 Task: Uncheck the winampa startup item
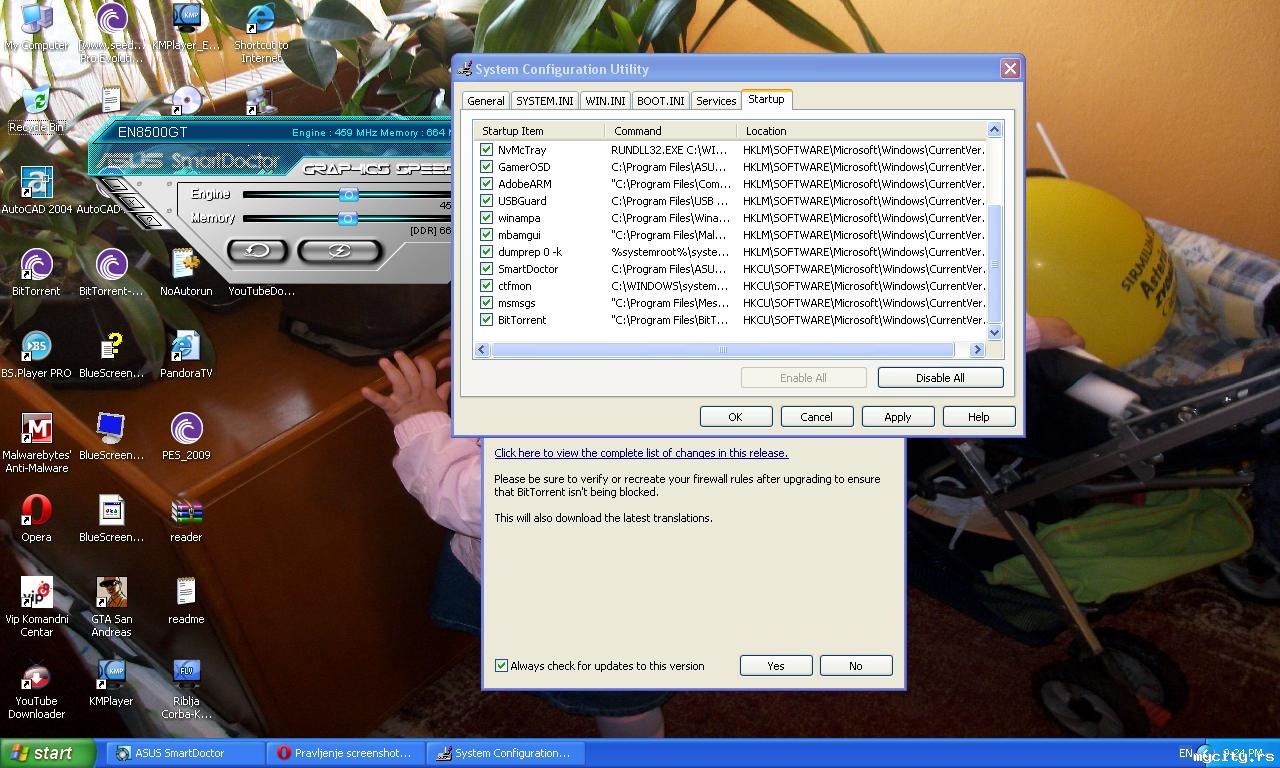coord(487,218)
